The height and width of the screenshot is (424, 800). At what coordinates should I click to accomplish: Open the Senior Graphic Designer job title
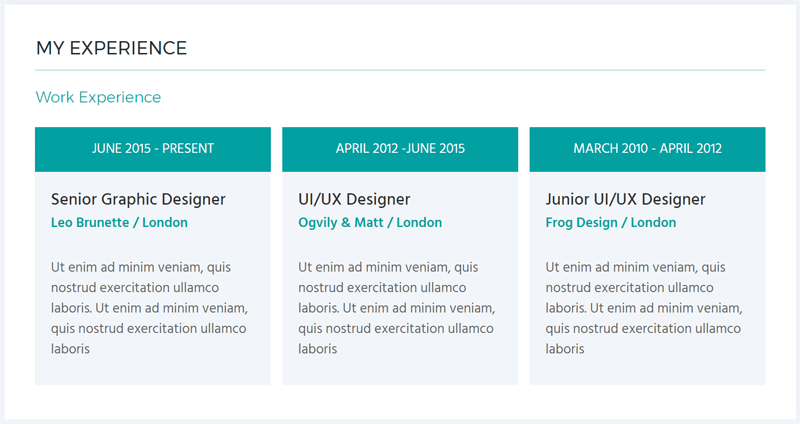(138, 199)
